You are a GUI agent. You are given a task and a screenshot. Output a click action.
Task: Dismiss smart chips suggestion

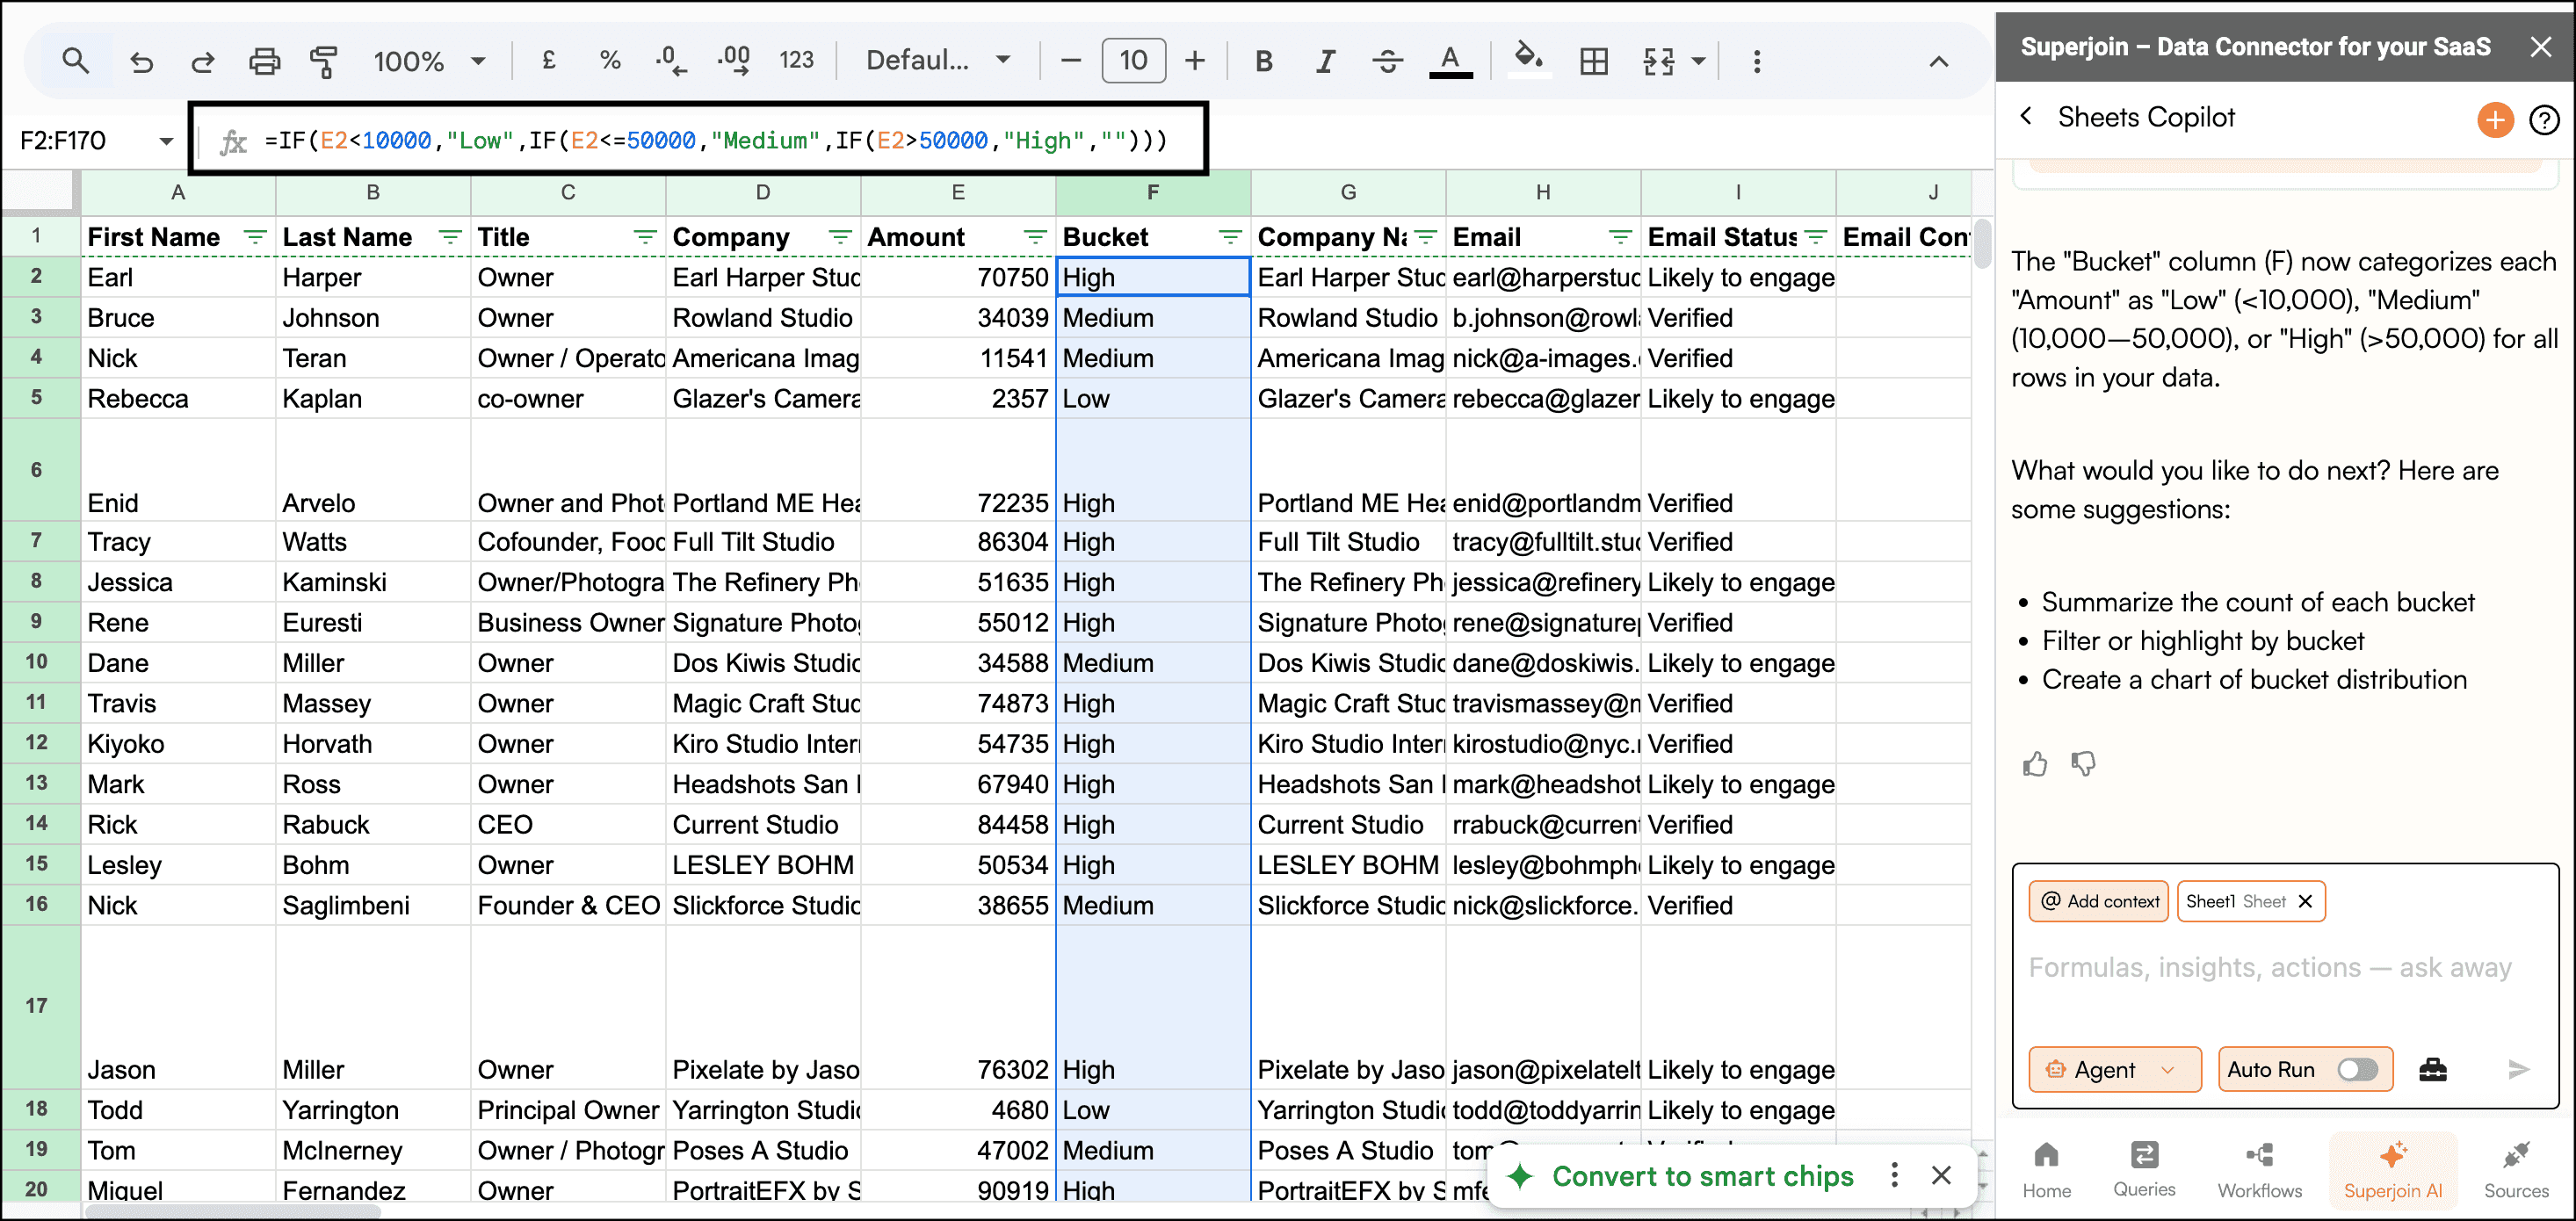[x=1941, y=1175]
